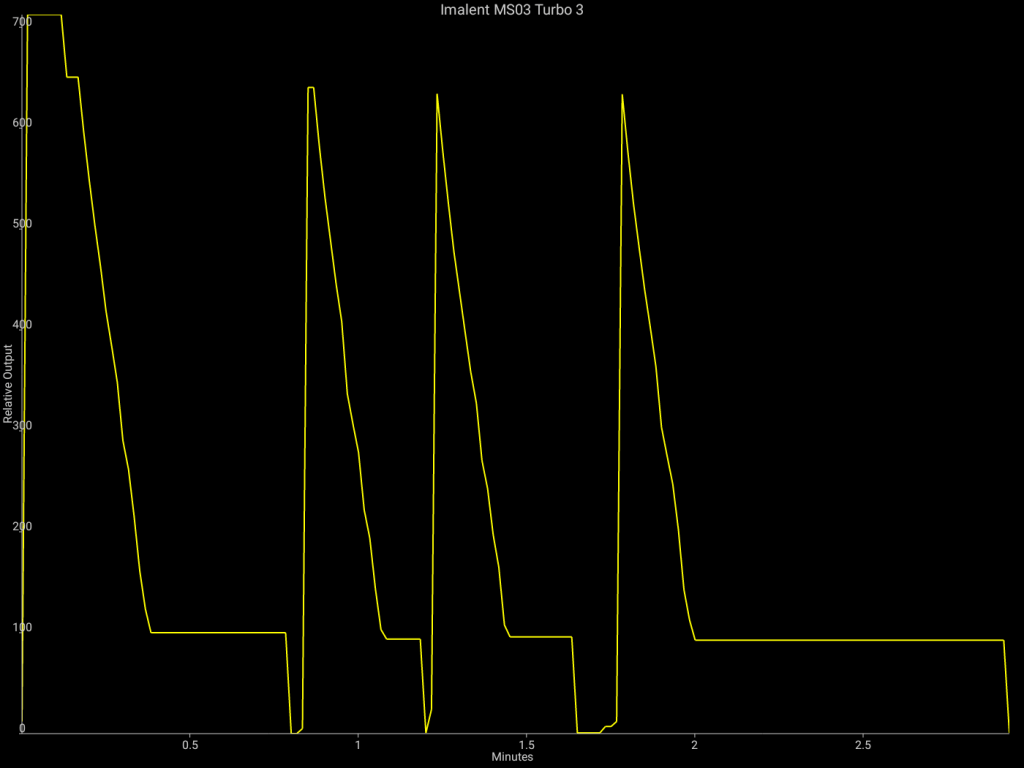This screenshot has width=1024, height=768.
Task: Click the long flat line after 2.5 minutes
Action: tap(930, 640)
